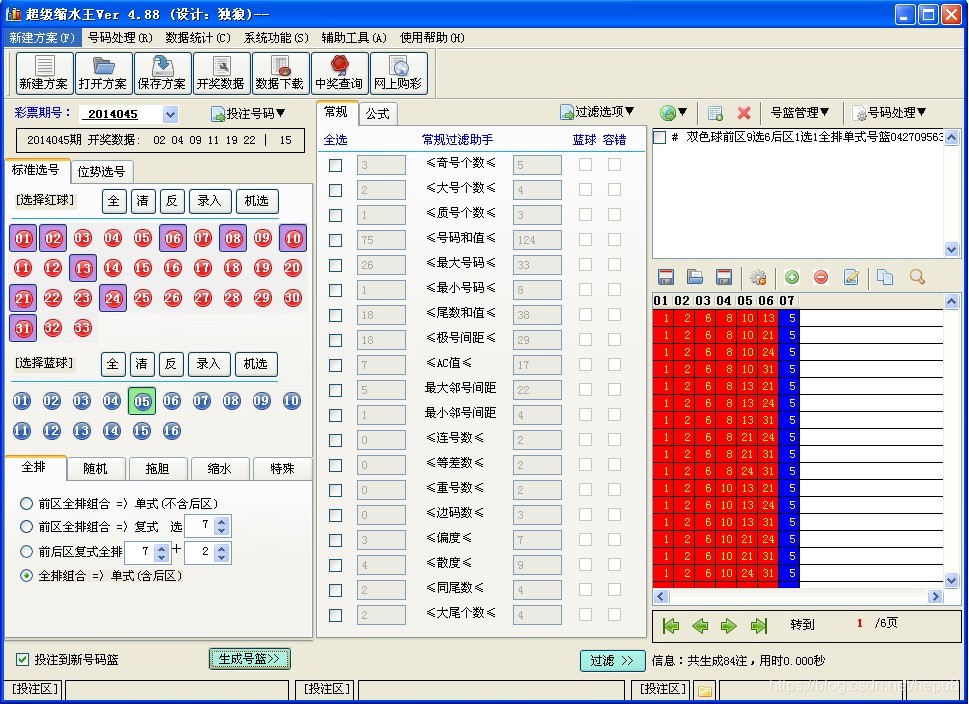Jump to the last results page
This screenshot has width=969, height=704.
pyautogui.click(x=759, y=626)
